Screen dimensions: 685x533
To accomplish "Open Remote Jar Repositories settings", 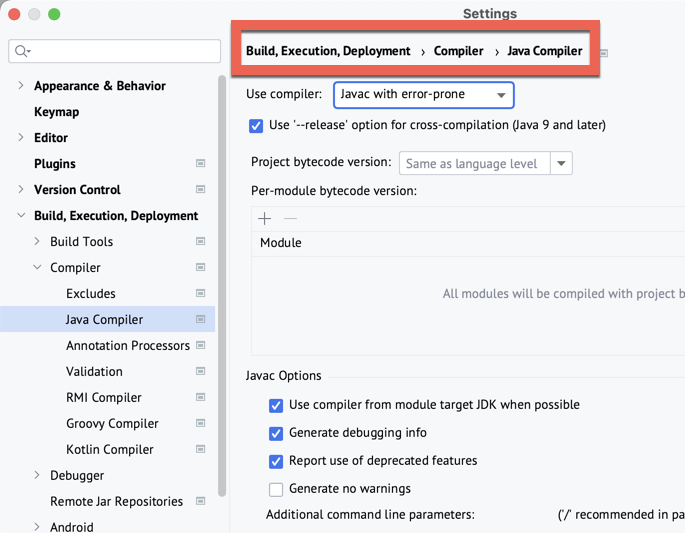I will click(x=116, y=502).
